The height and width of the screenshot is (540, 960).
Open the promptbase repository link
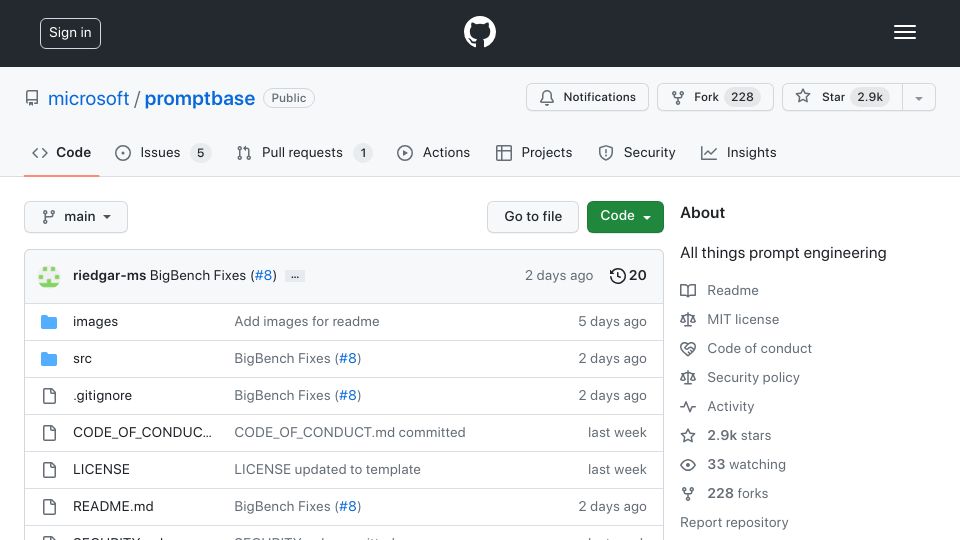coord(200,98)
